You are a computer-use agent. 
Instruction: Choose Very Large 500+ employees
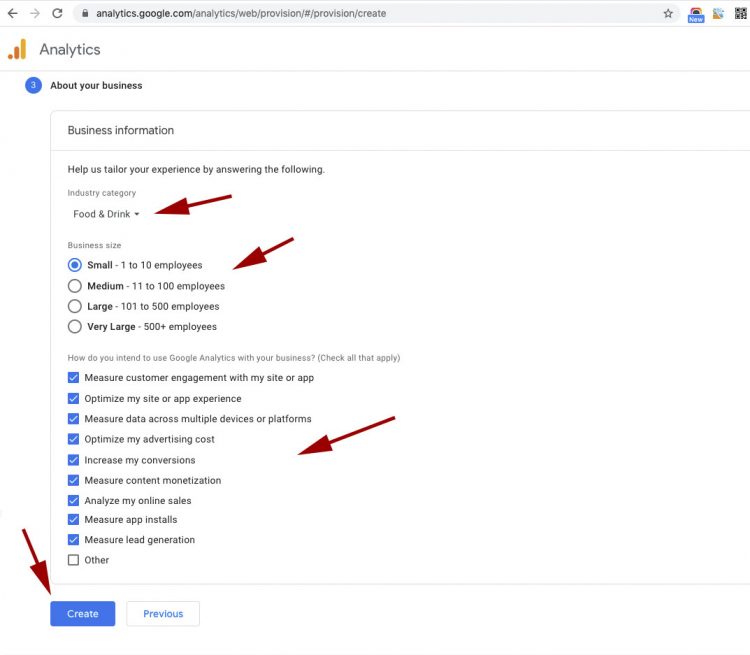[75, 327]
